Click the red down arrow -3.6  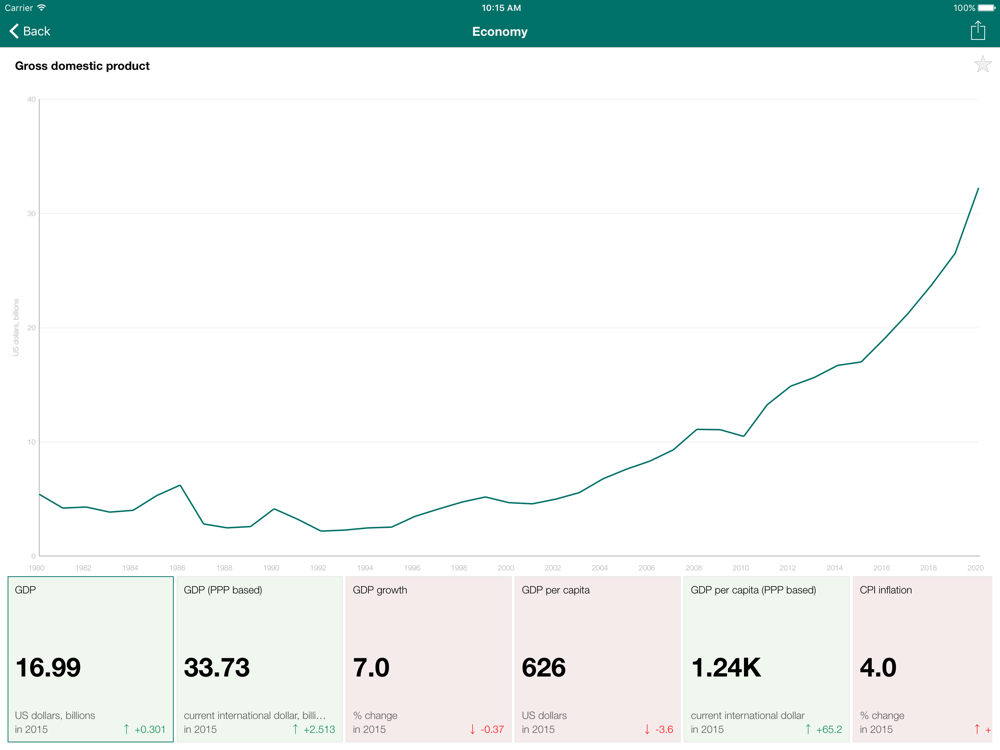[659, 729]
